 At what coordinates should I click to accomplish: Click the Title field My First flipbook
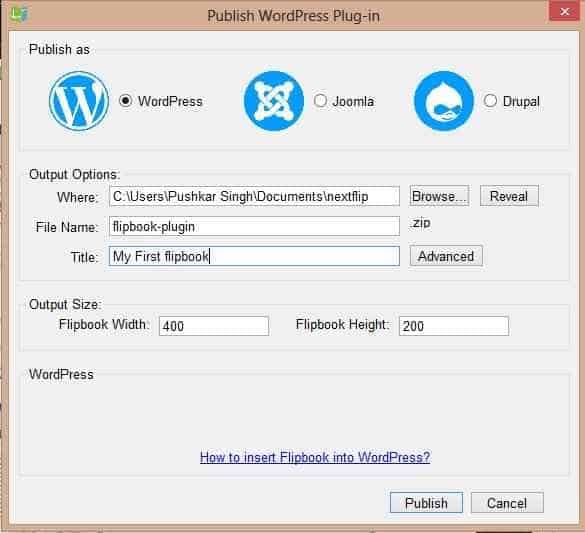pyautogui.click(x=254, y=256)
